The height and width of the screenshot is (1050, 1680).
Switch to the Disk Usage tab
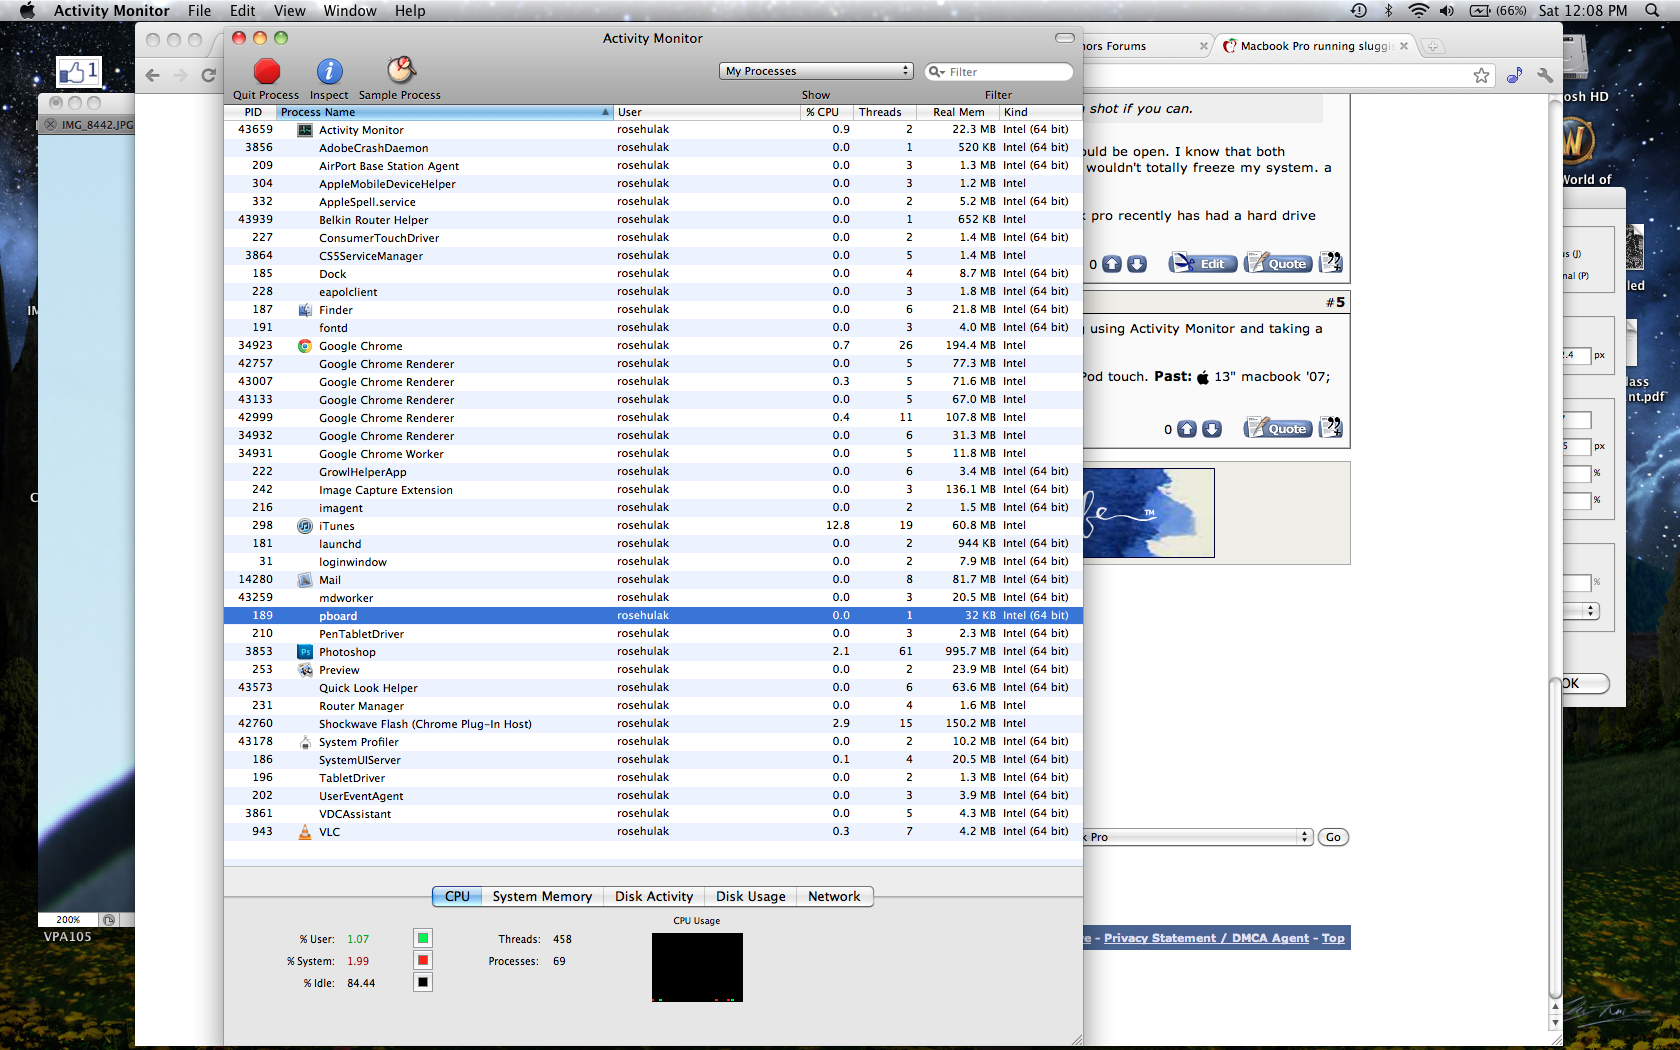751,896
